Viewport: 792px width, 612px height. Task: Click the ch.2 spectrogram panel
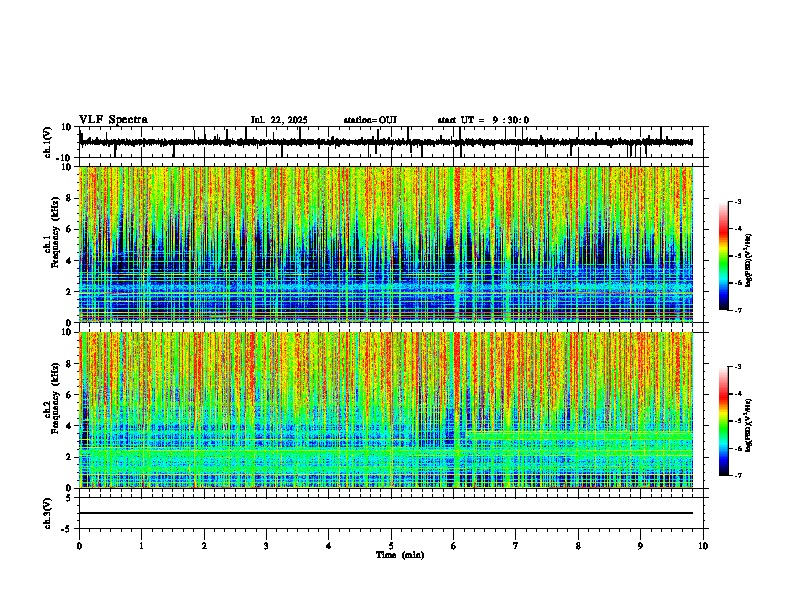click(386, 410)
